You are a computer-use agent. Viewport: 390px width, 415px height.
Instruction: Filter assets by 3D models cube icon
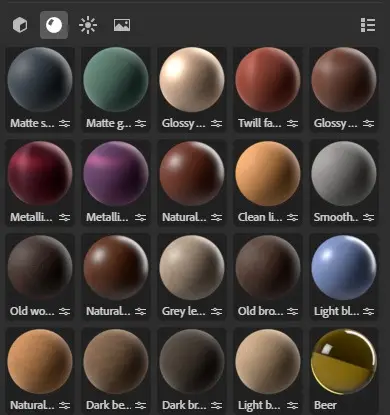point(20,25)
